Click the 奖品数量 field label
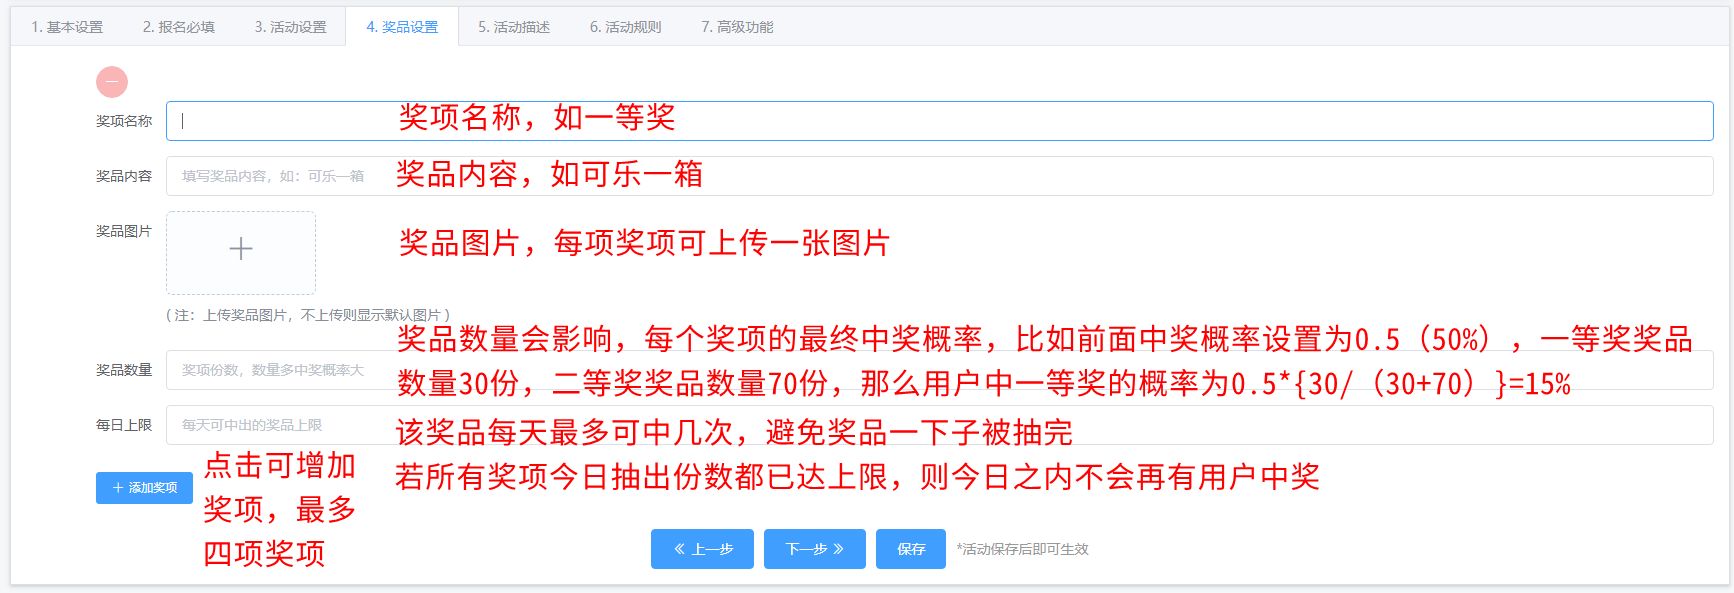Viewport: 1734px width, 593px height. [124, 370]
